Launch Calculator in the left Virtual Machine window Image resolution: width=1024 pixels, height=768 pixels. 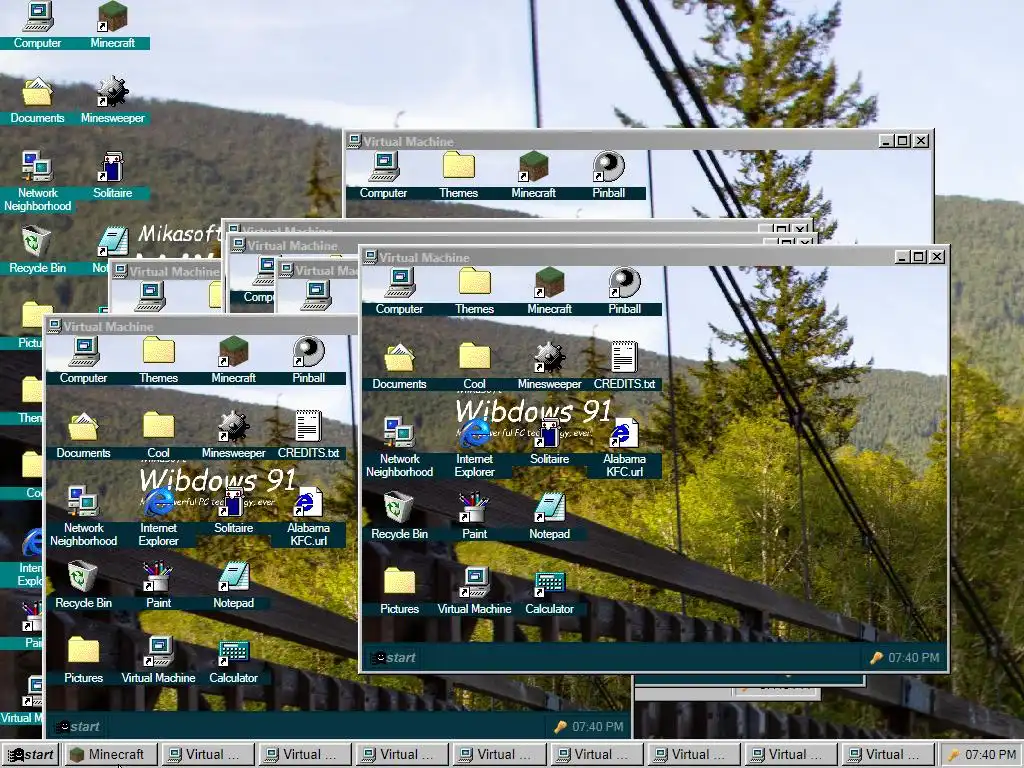tap(233, 661)
